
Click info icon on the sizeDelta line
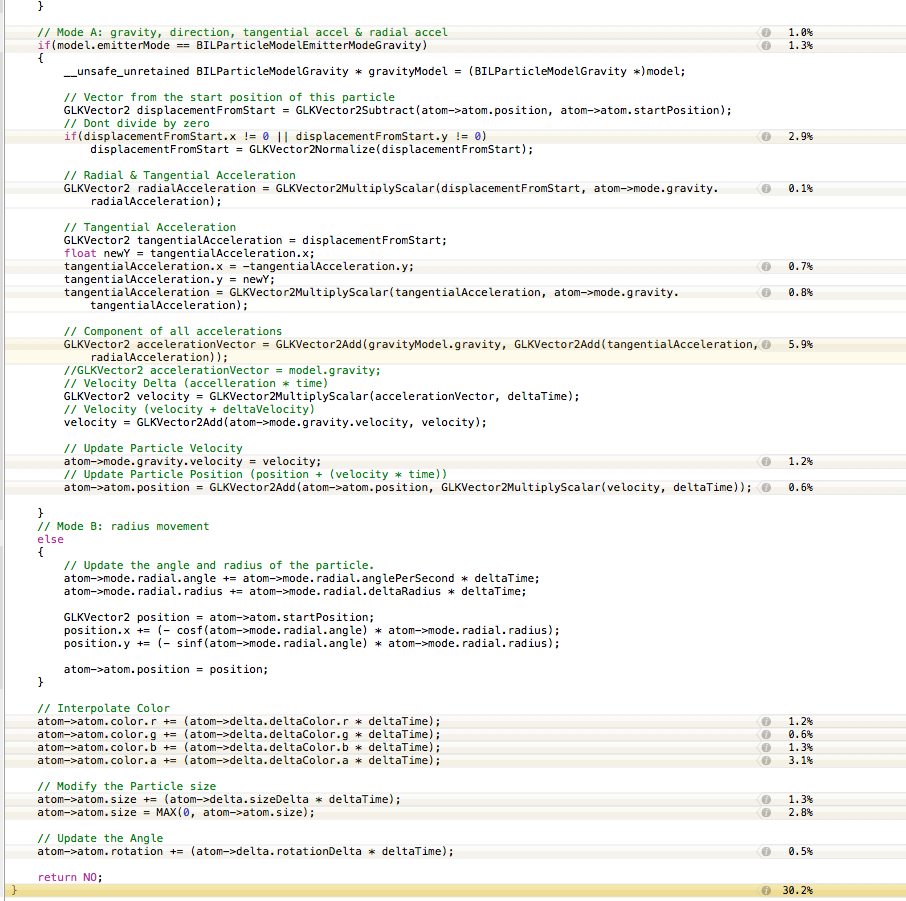pyautogui.click(x=765, y=800)
